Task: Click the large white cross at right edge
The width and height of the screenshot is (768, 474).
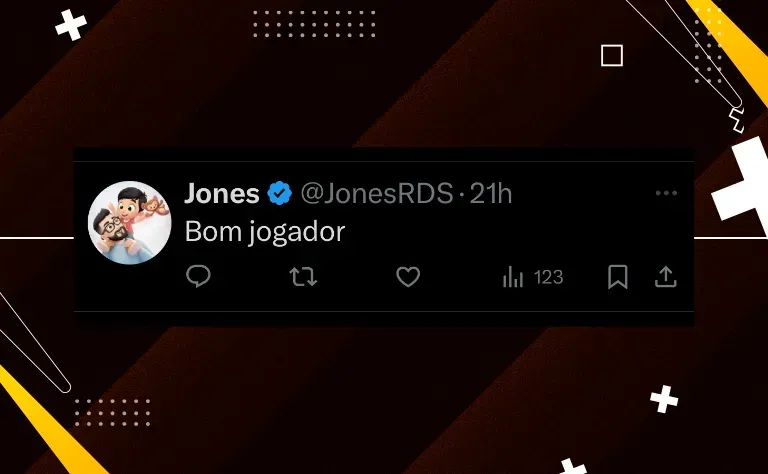Action: click(743, 185)
